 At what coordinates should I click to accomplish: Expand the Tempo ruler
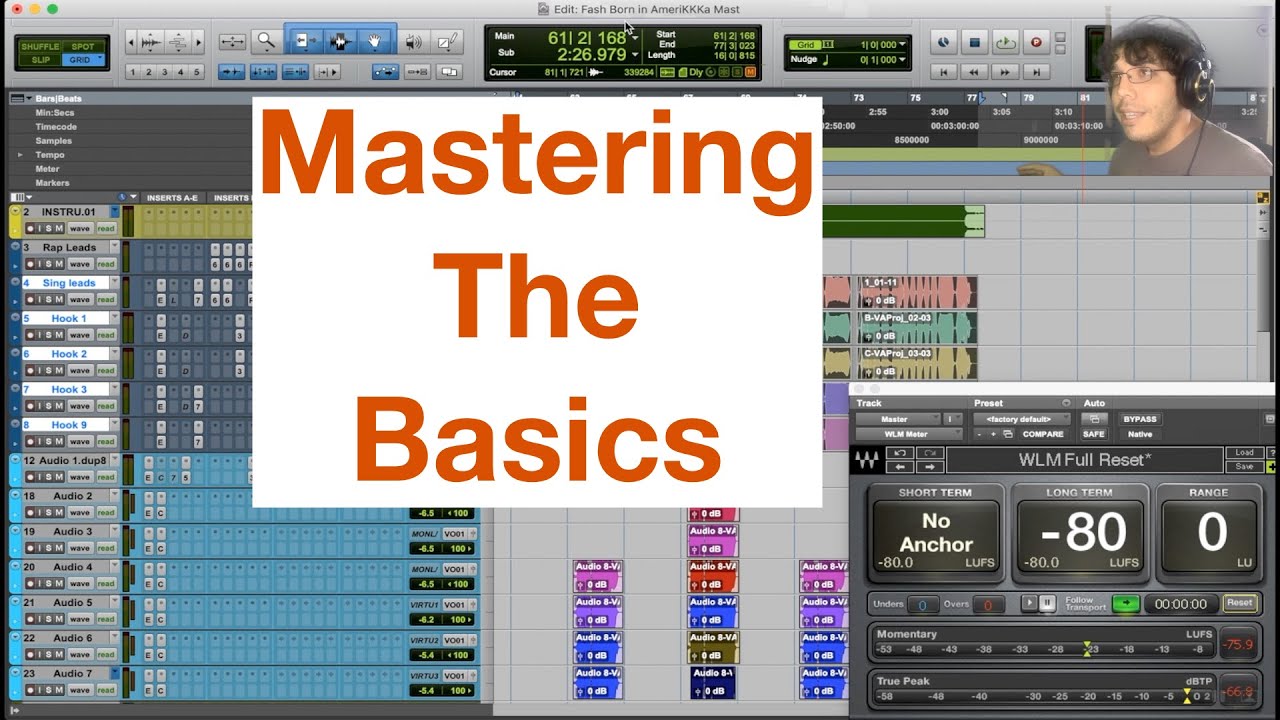[x=20, y=155]
